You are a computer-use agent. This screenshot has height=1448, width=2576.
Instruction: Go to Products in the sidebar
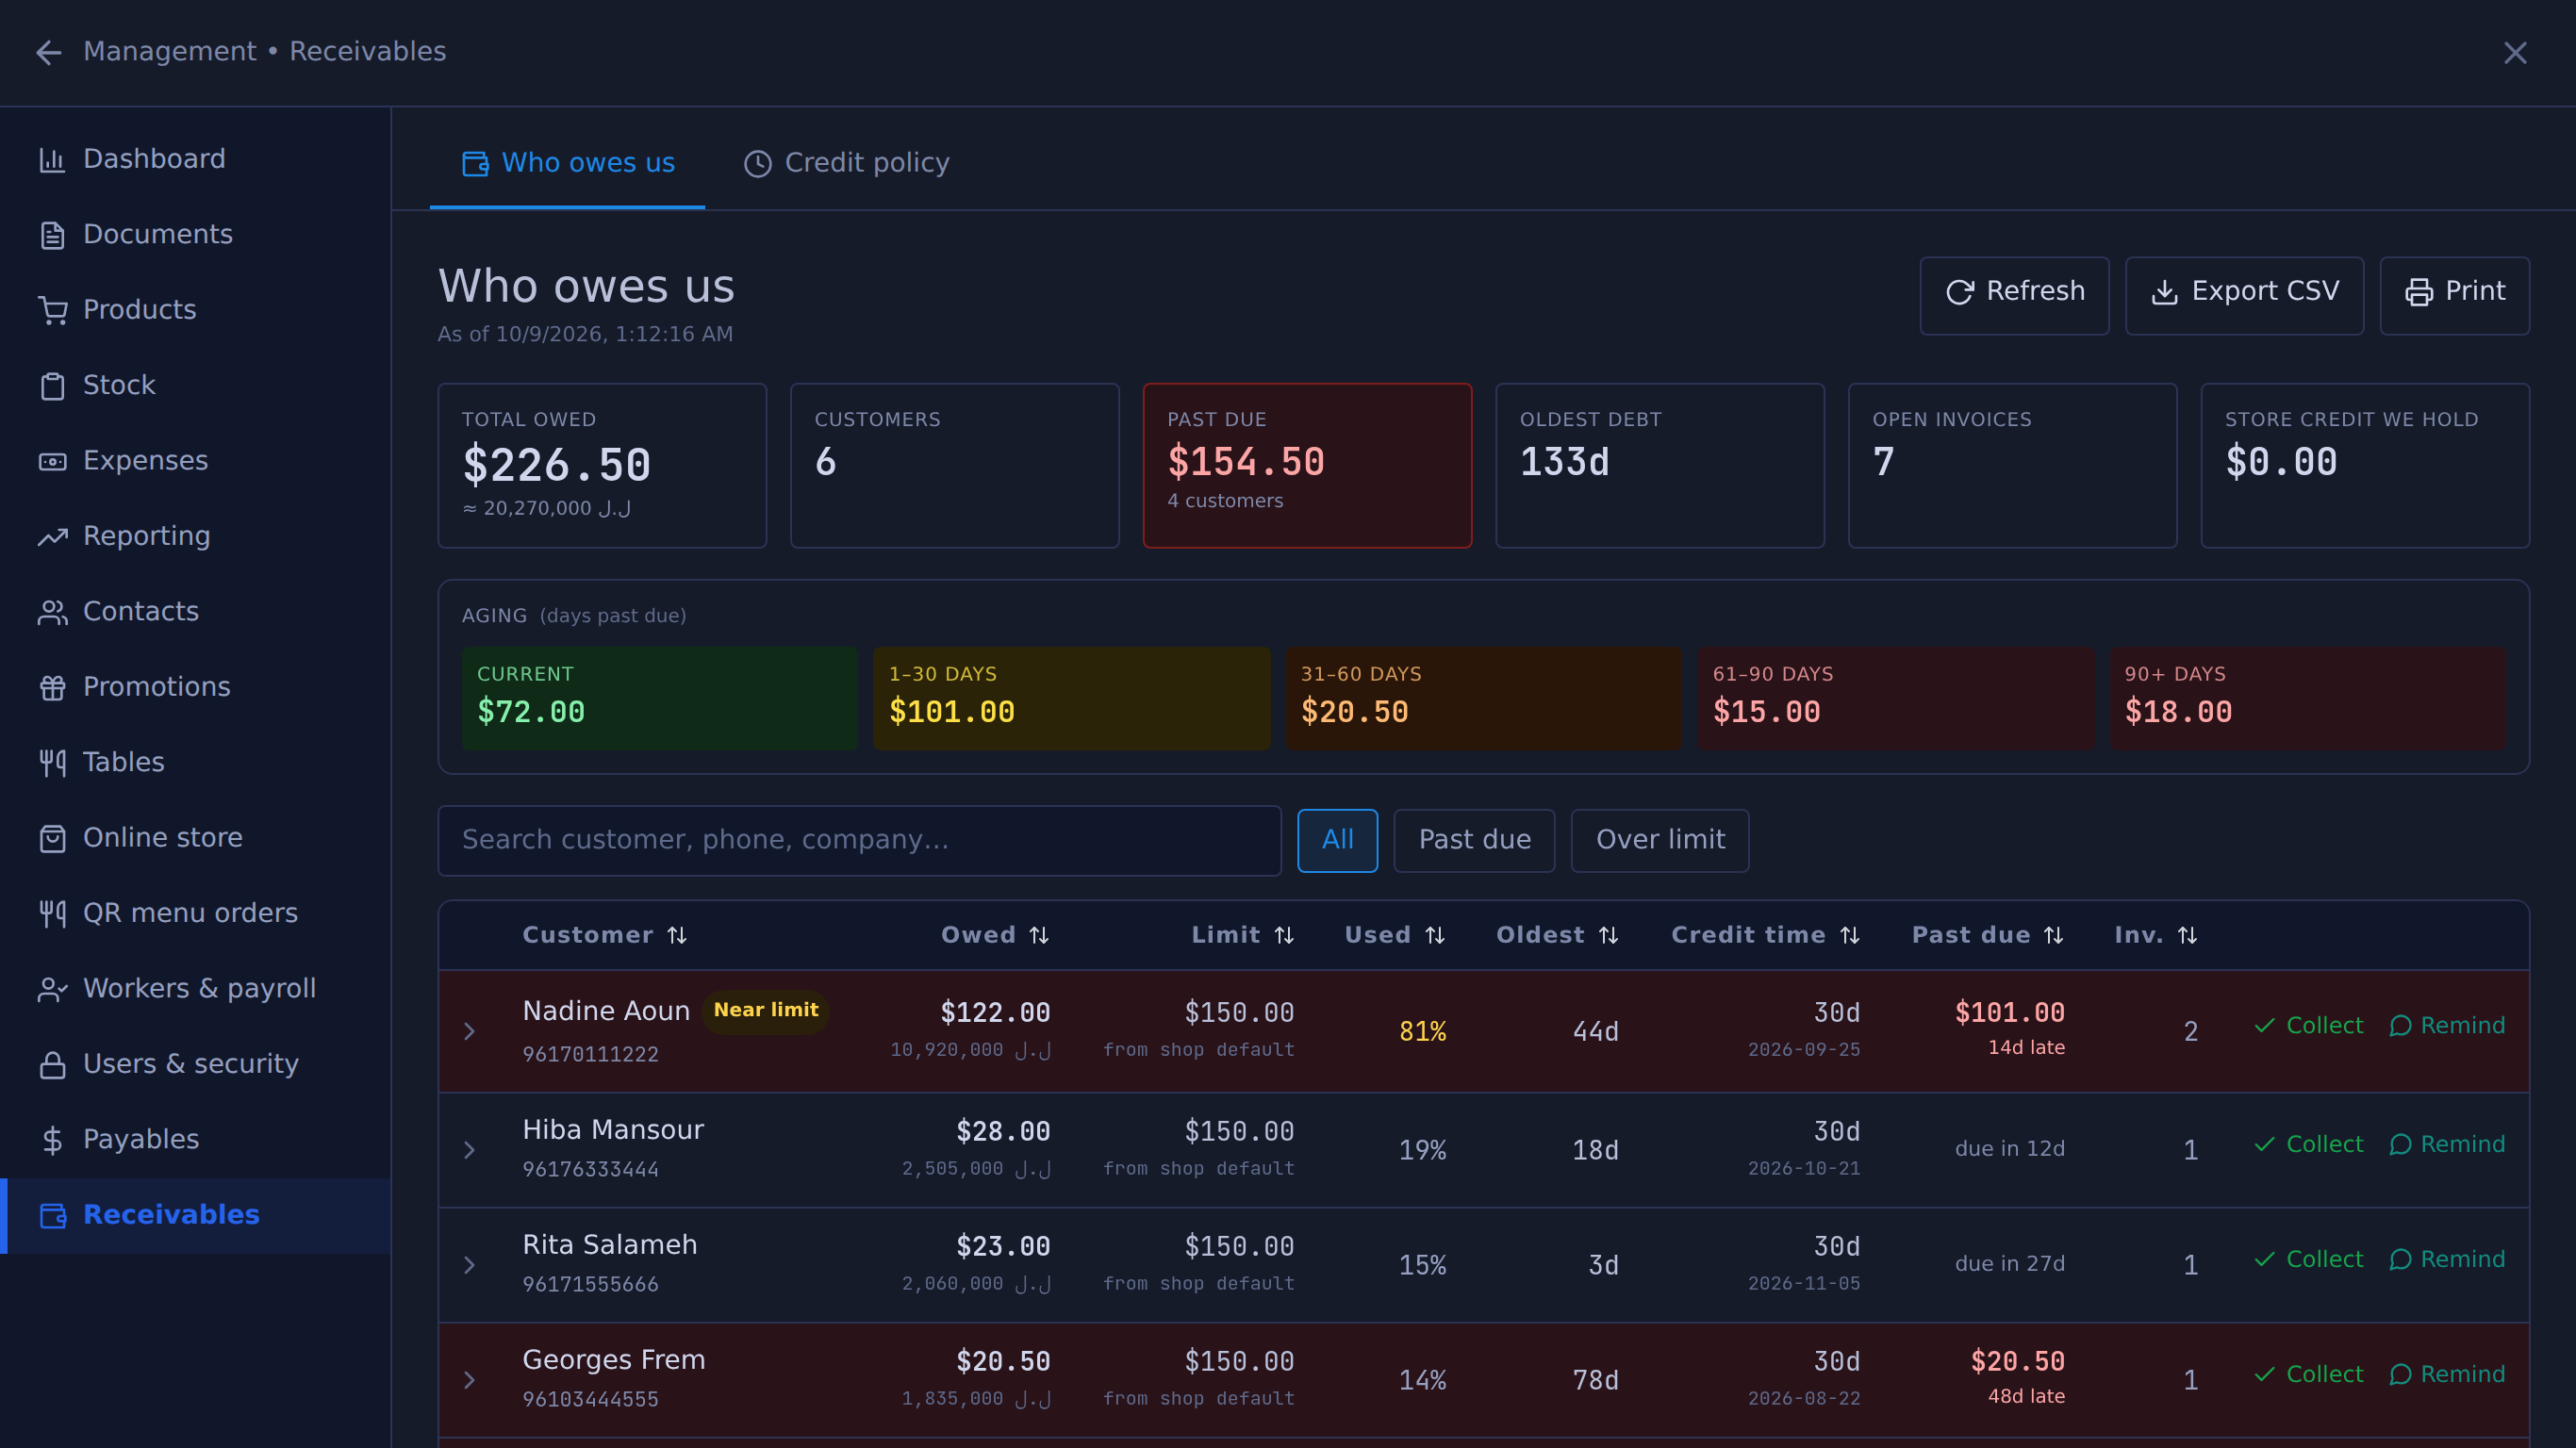(x=196, y=310)
